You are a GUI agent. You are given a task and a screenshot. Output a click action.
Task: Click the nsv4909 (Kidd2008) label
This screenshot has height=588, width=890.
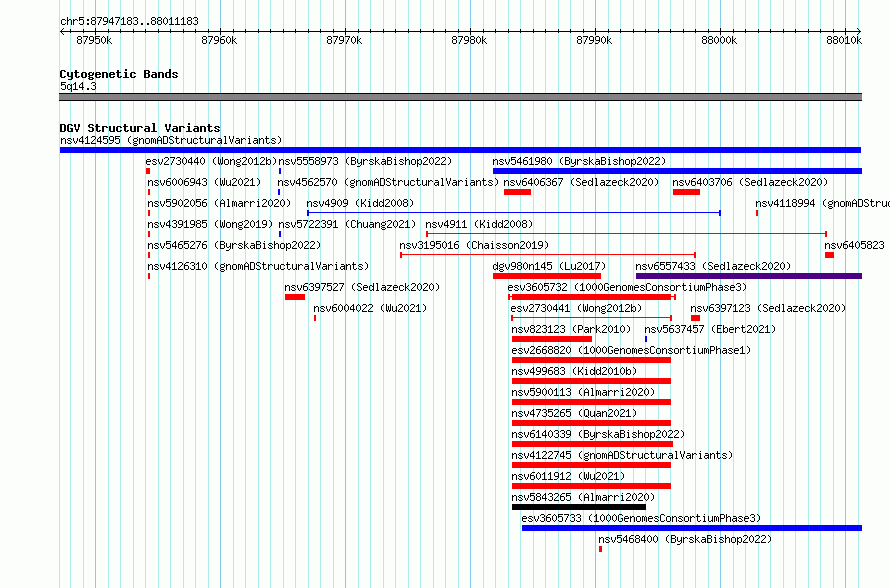click(360, 203)
